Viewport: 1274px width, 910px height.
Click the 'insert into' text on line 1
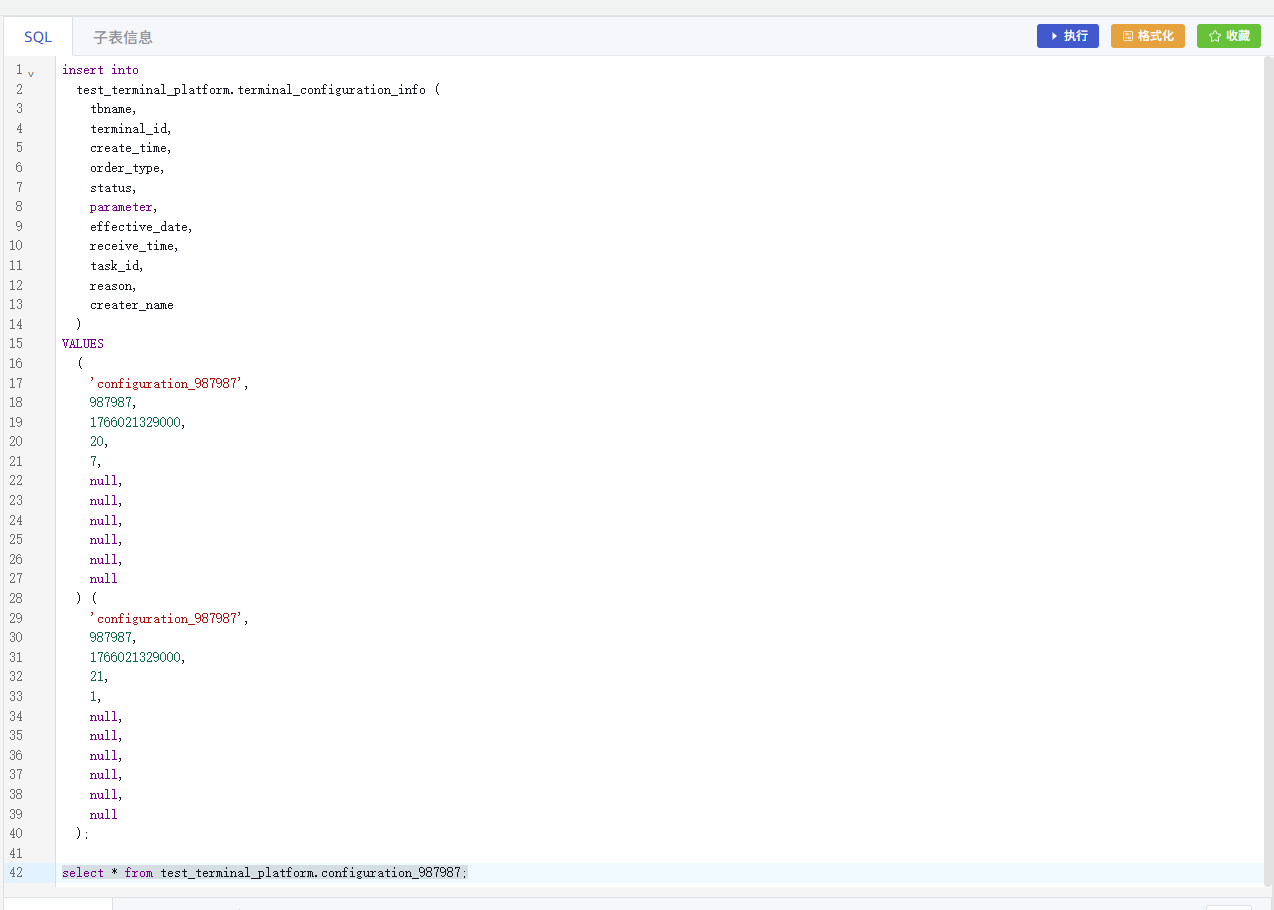coord(100,70)
